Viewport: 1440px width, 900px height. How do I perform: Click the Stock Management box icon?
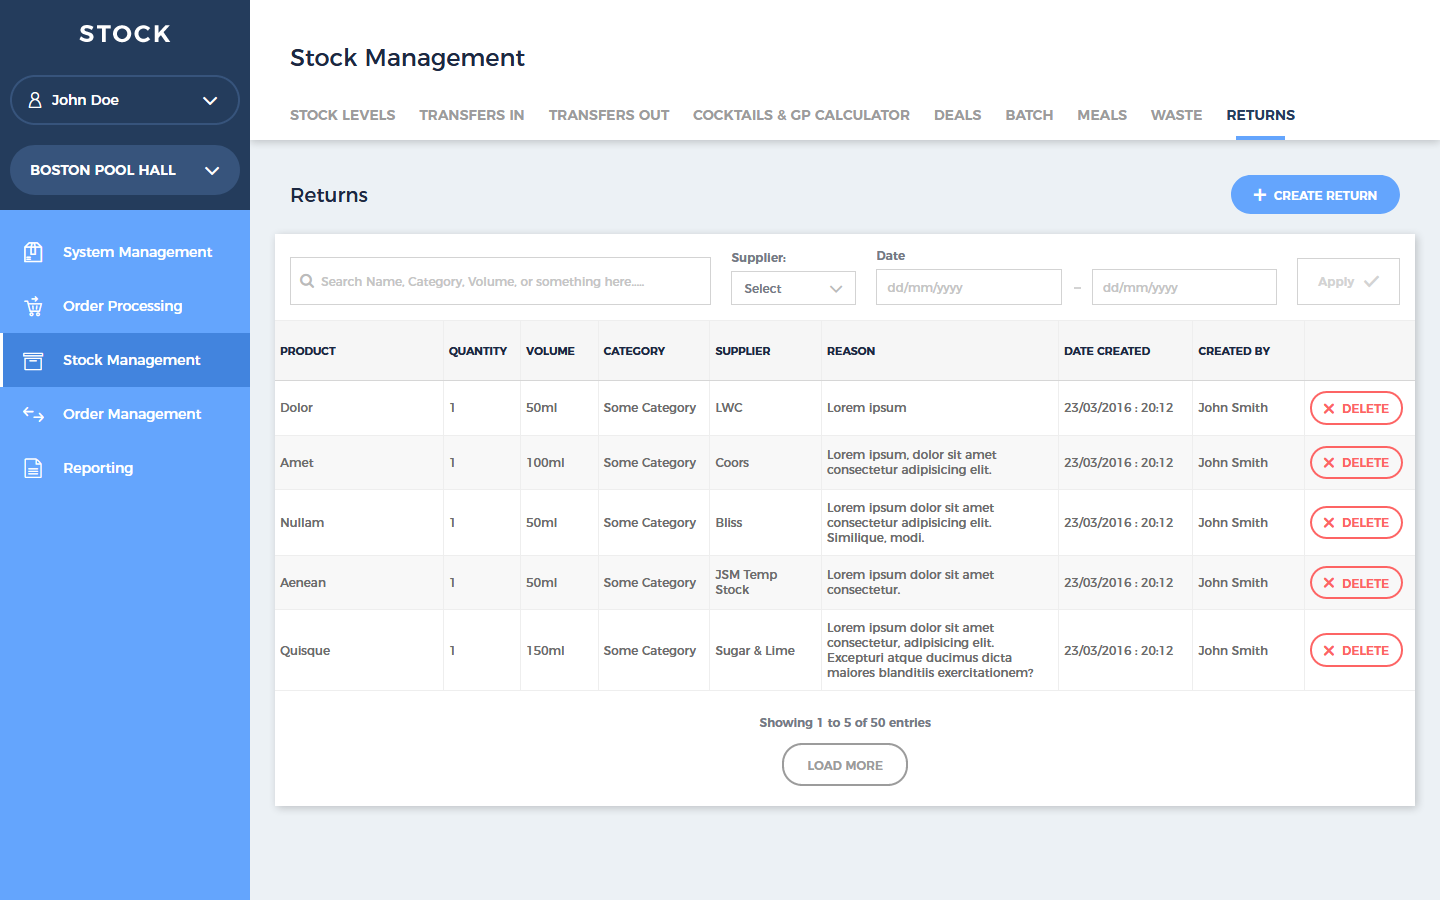coord(33,360)
